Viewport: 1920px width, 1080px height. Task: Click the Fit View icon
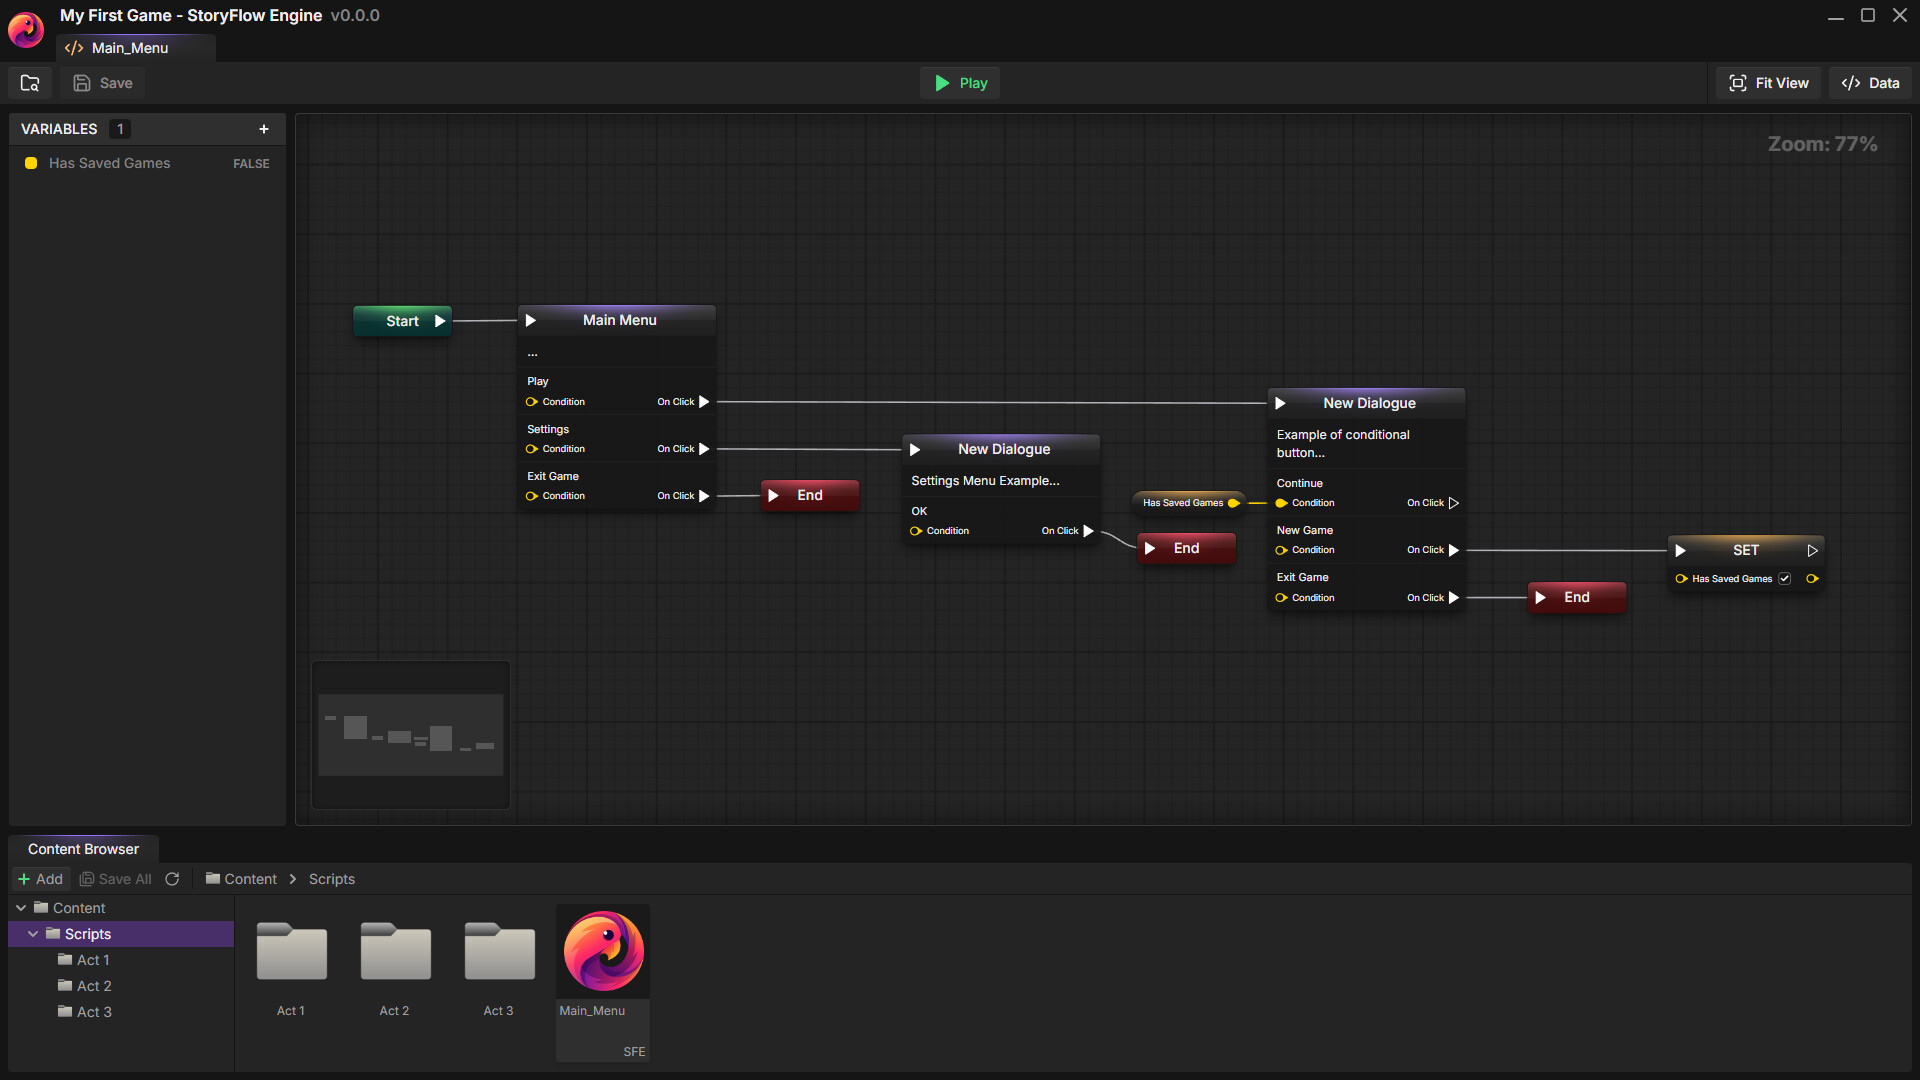1738,83
